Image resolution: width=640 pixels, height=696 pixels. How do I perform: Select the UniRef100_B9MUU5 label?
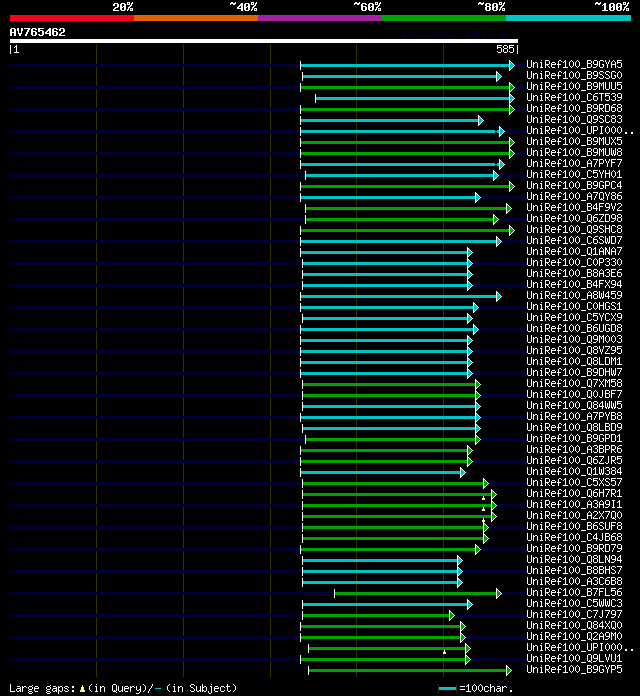pyautogui.click(x=574, y=87)
